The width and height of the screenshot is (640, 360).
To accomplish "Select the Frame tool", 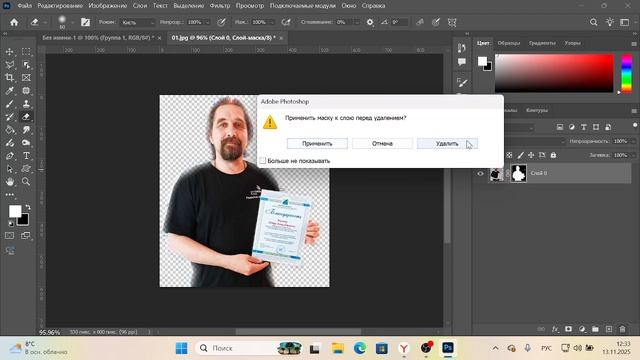I will [26, 78].
